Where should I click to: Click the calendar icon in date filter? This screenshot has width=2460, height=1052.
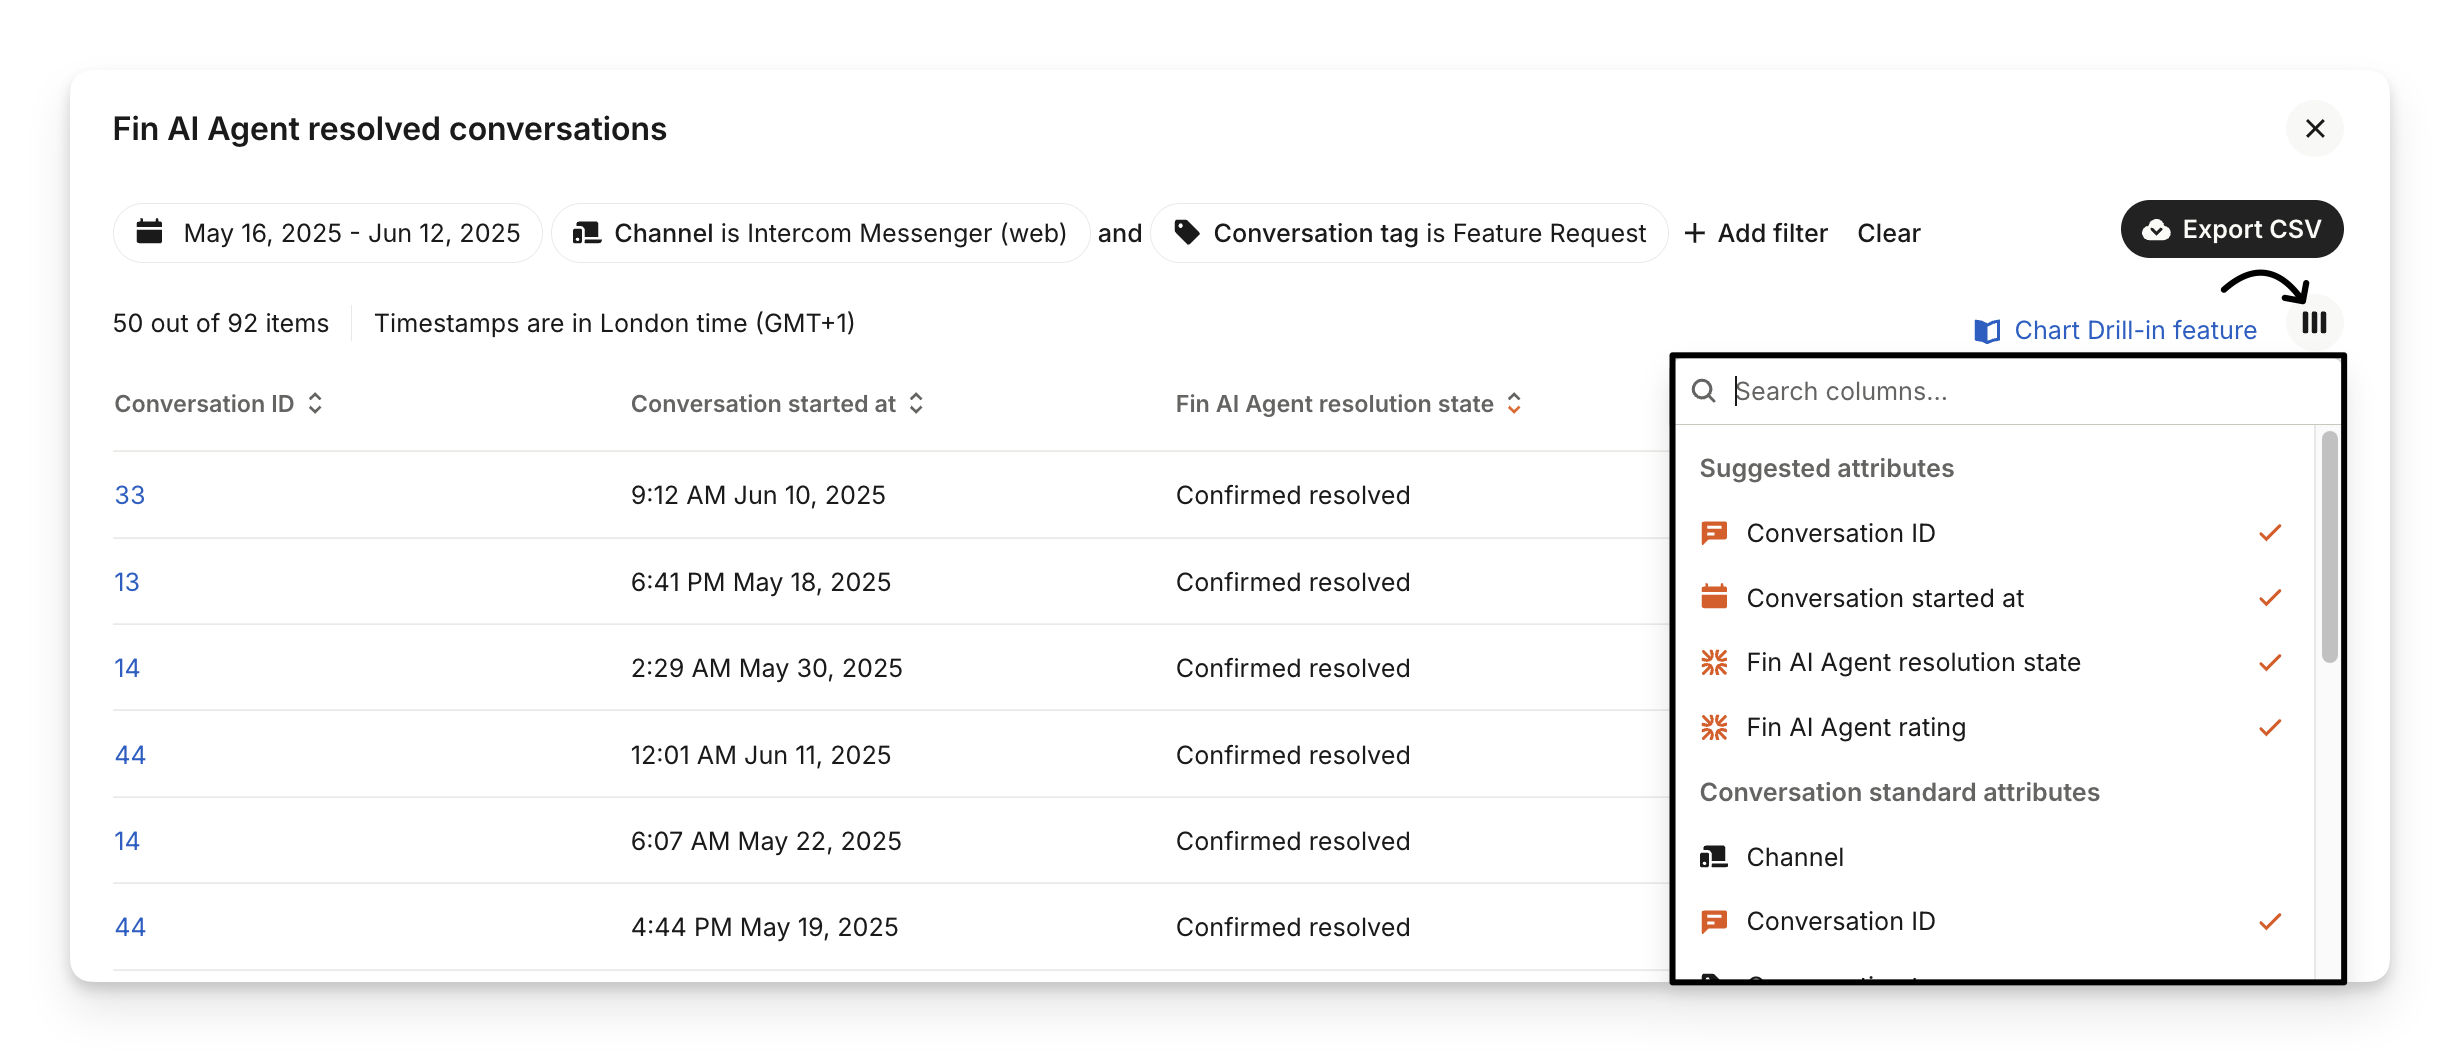pos(150,232)
